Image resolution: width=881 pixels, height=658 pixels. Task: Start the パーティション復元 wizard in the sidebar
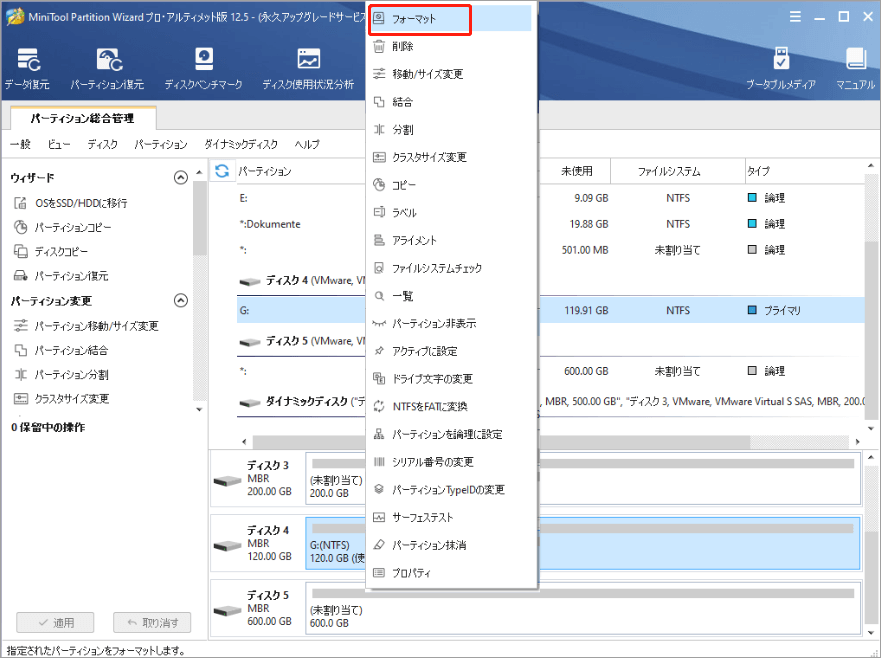(x=61, y=275)
